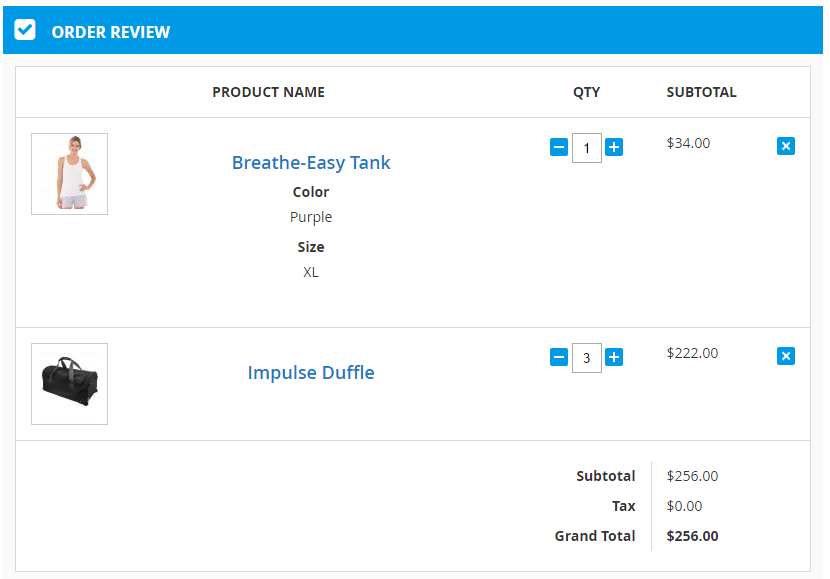Click the Subtotal column header
The width and height of the screenshot is (830, 579).
pos(701,92)
